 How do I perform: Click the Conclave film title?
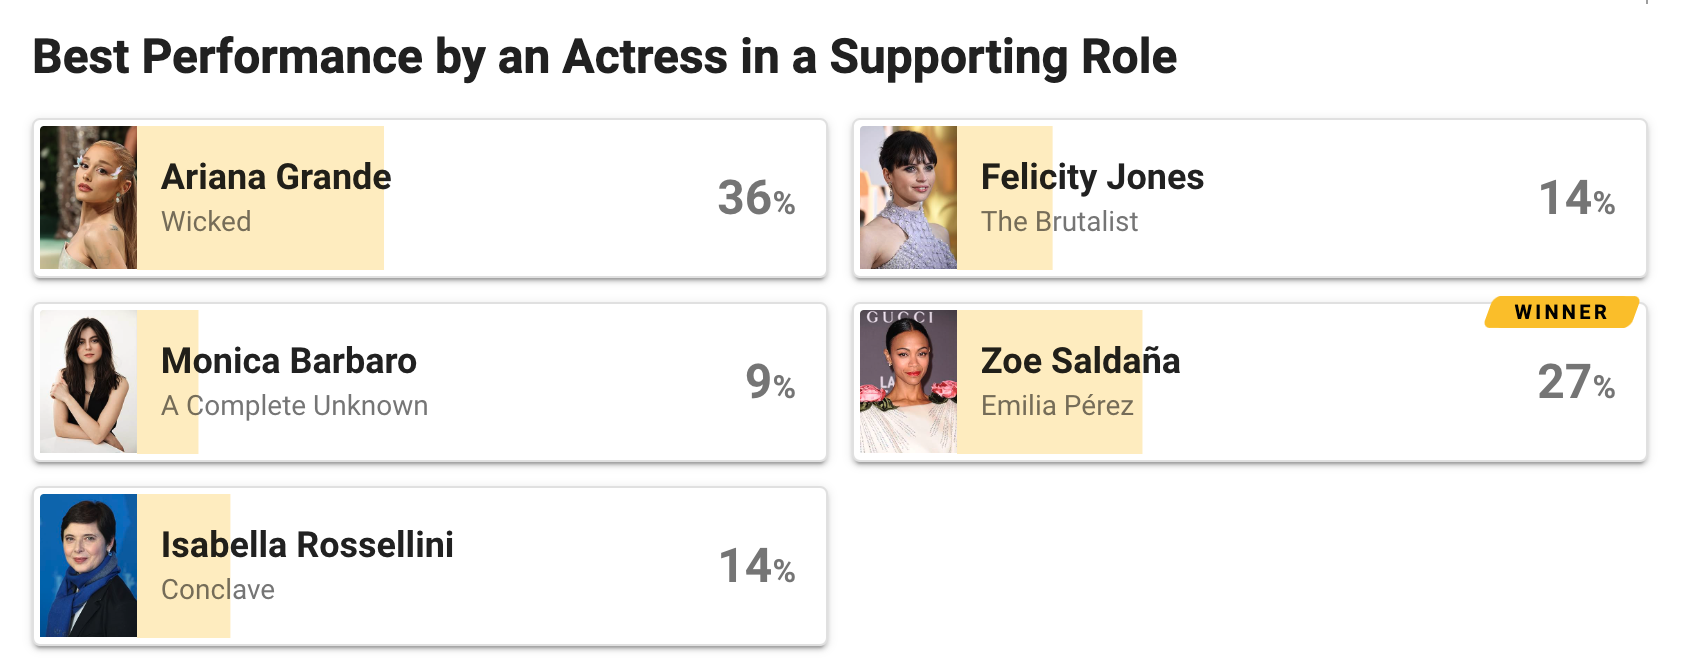click(218, 590)
